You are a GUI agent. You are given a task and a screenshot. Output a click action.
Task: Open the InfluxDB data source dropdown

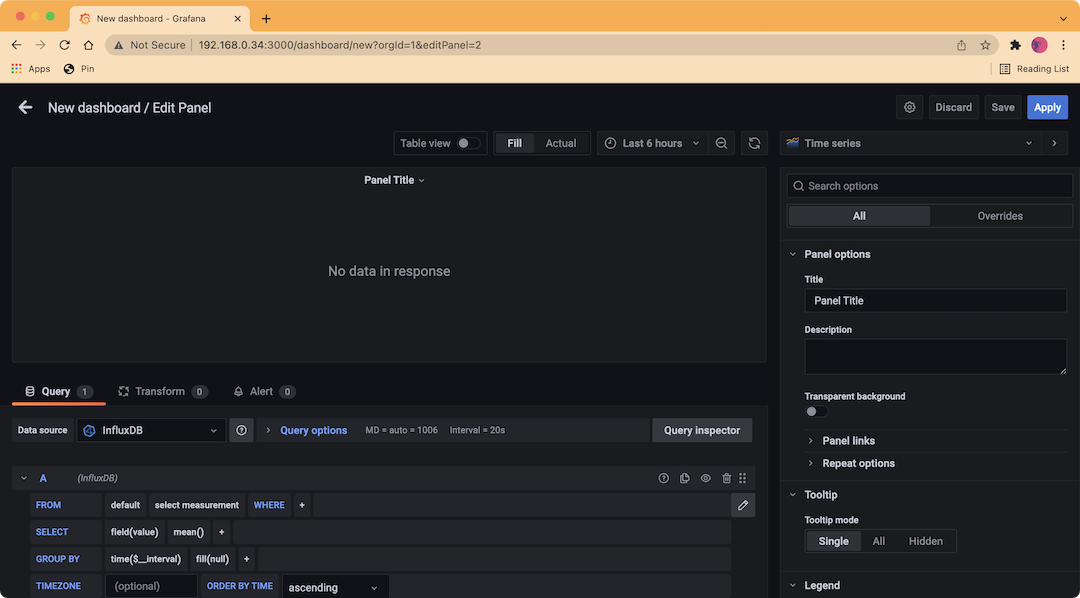click(151, 430)
